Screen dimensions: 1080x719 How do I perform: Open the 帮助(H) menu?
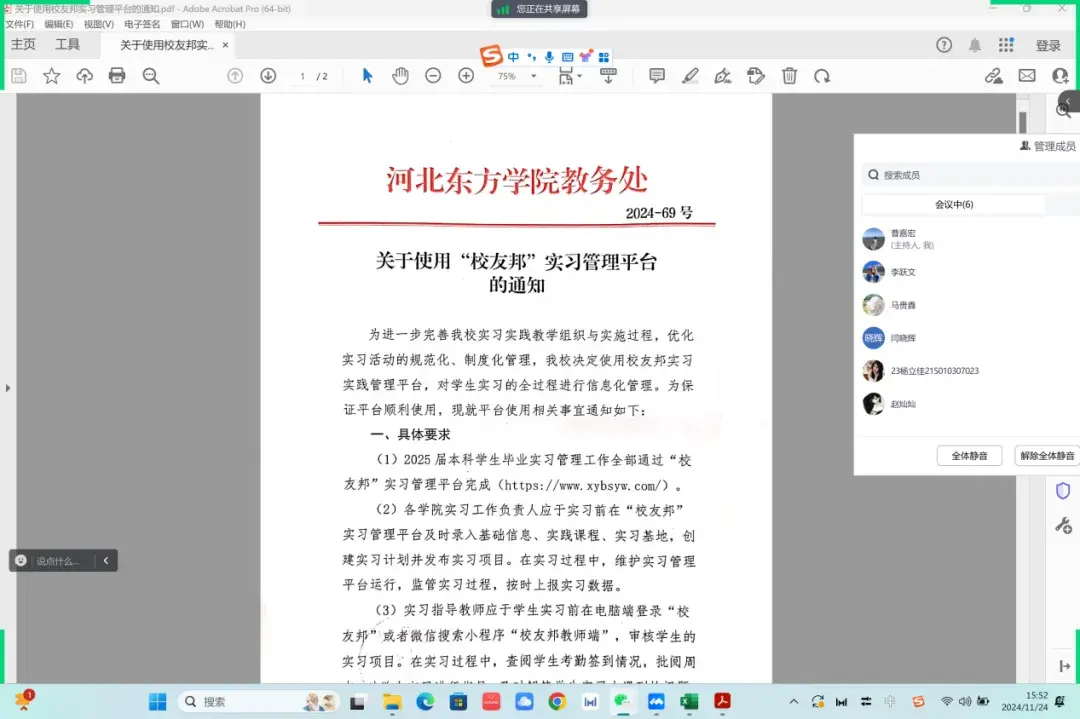(x=229, y=24)
